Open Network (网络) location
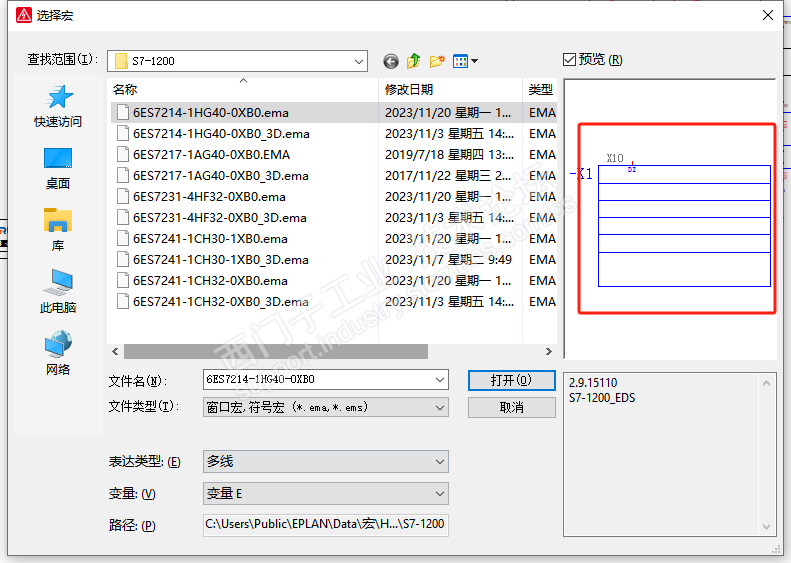This screenshot has height=563, width=791. (58, 353)
